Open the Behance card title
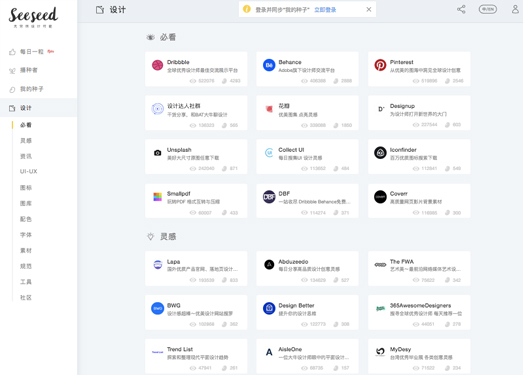 [290, 62]
